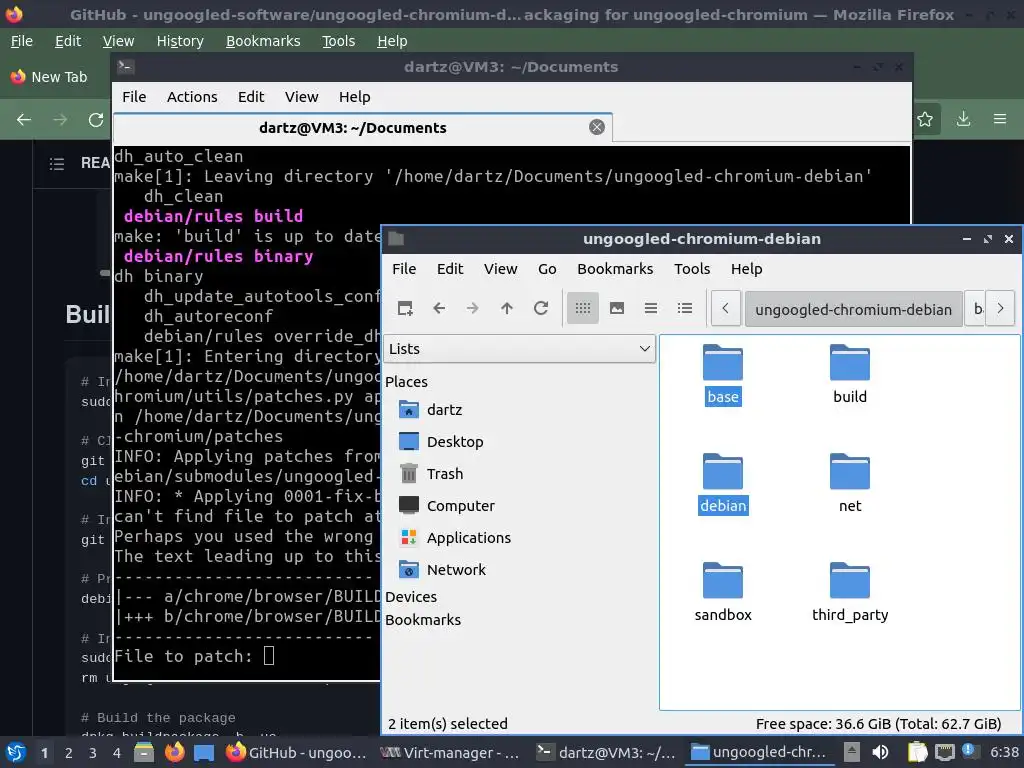Viewport: 1024px width, 768px height.
Task: Switch to GitHub Firefox taskbar window
Action: [296, 752]
